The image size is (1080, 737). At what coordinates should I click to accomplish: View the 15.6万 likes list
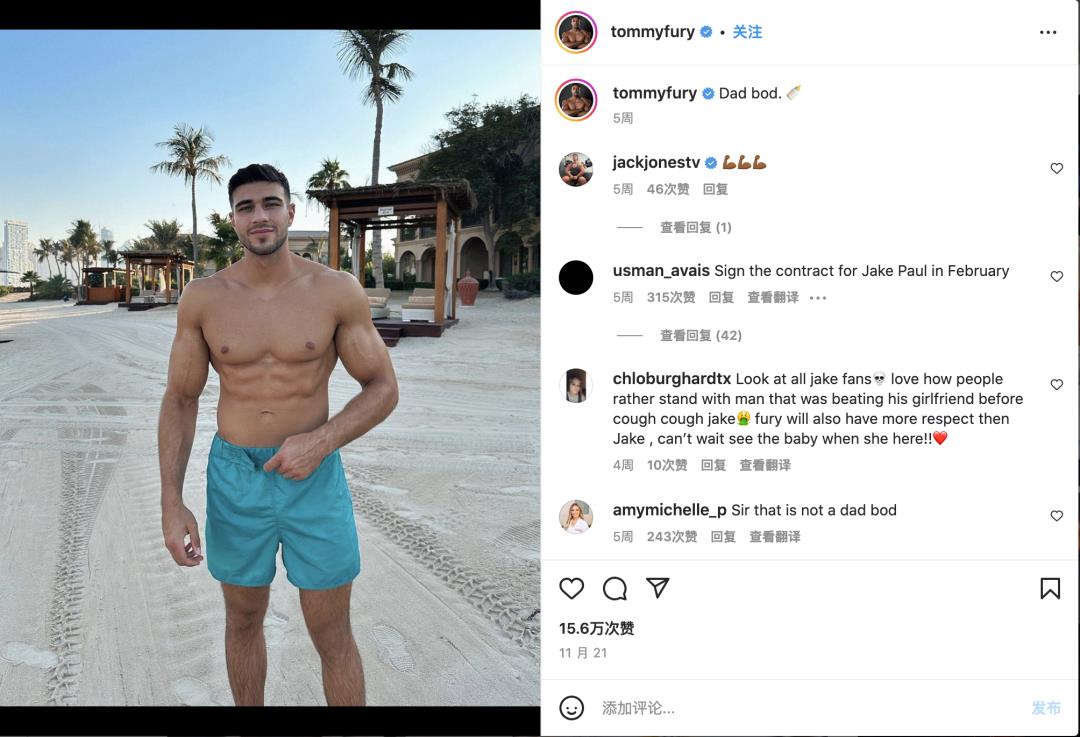[596, 628]
